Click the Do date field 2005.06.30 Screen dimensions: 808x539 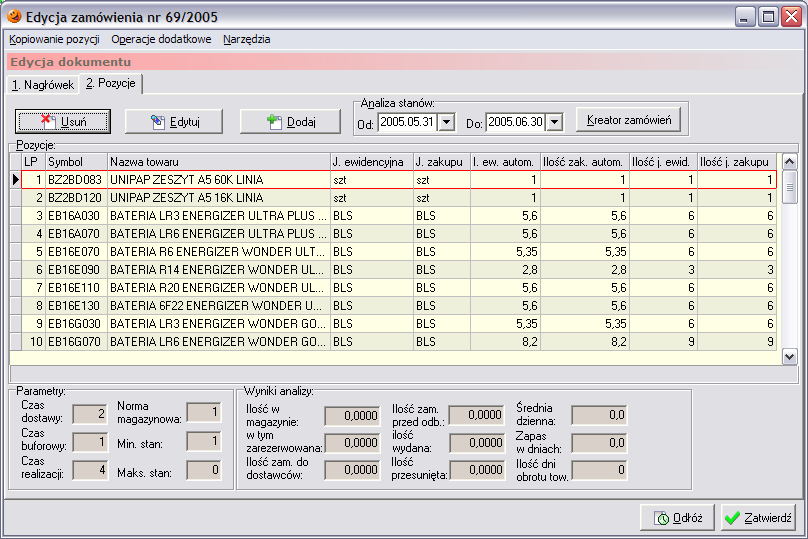(x=515, y=122)
